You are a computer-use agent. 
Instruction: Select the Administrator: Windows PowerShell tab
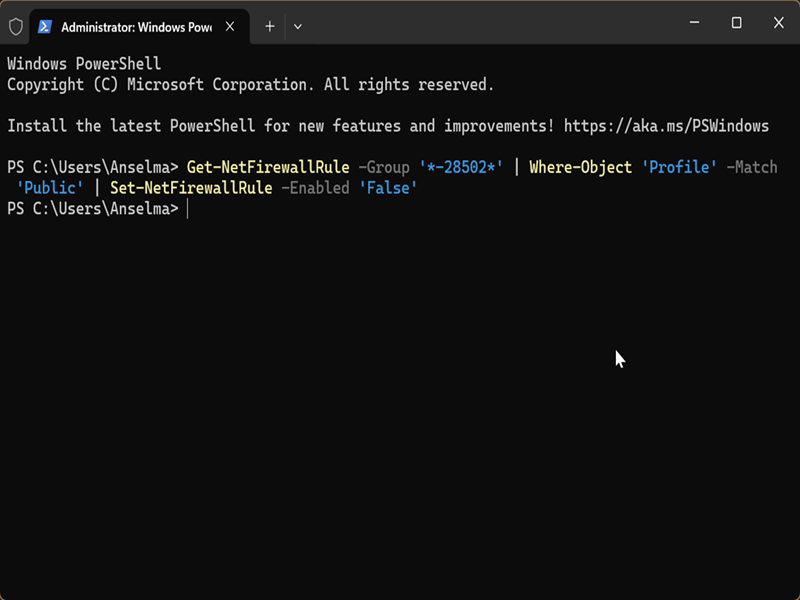(x=139, y=27)
